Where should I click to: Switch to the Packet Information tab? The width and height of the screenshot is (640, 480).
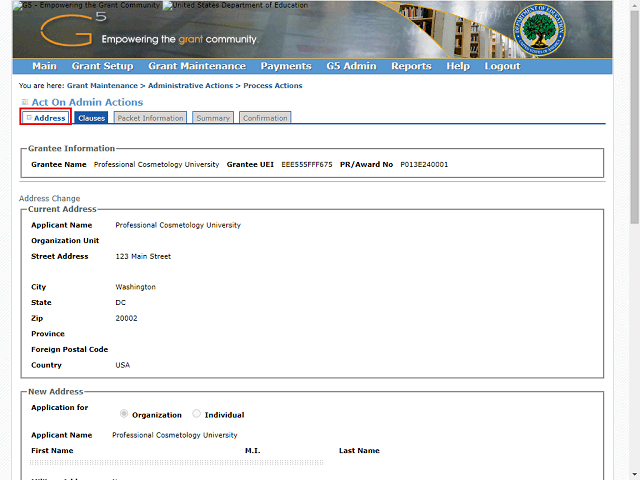(150, 118)
